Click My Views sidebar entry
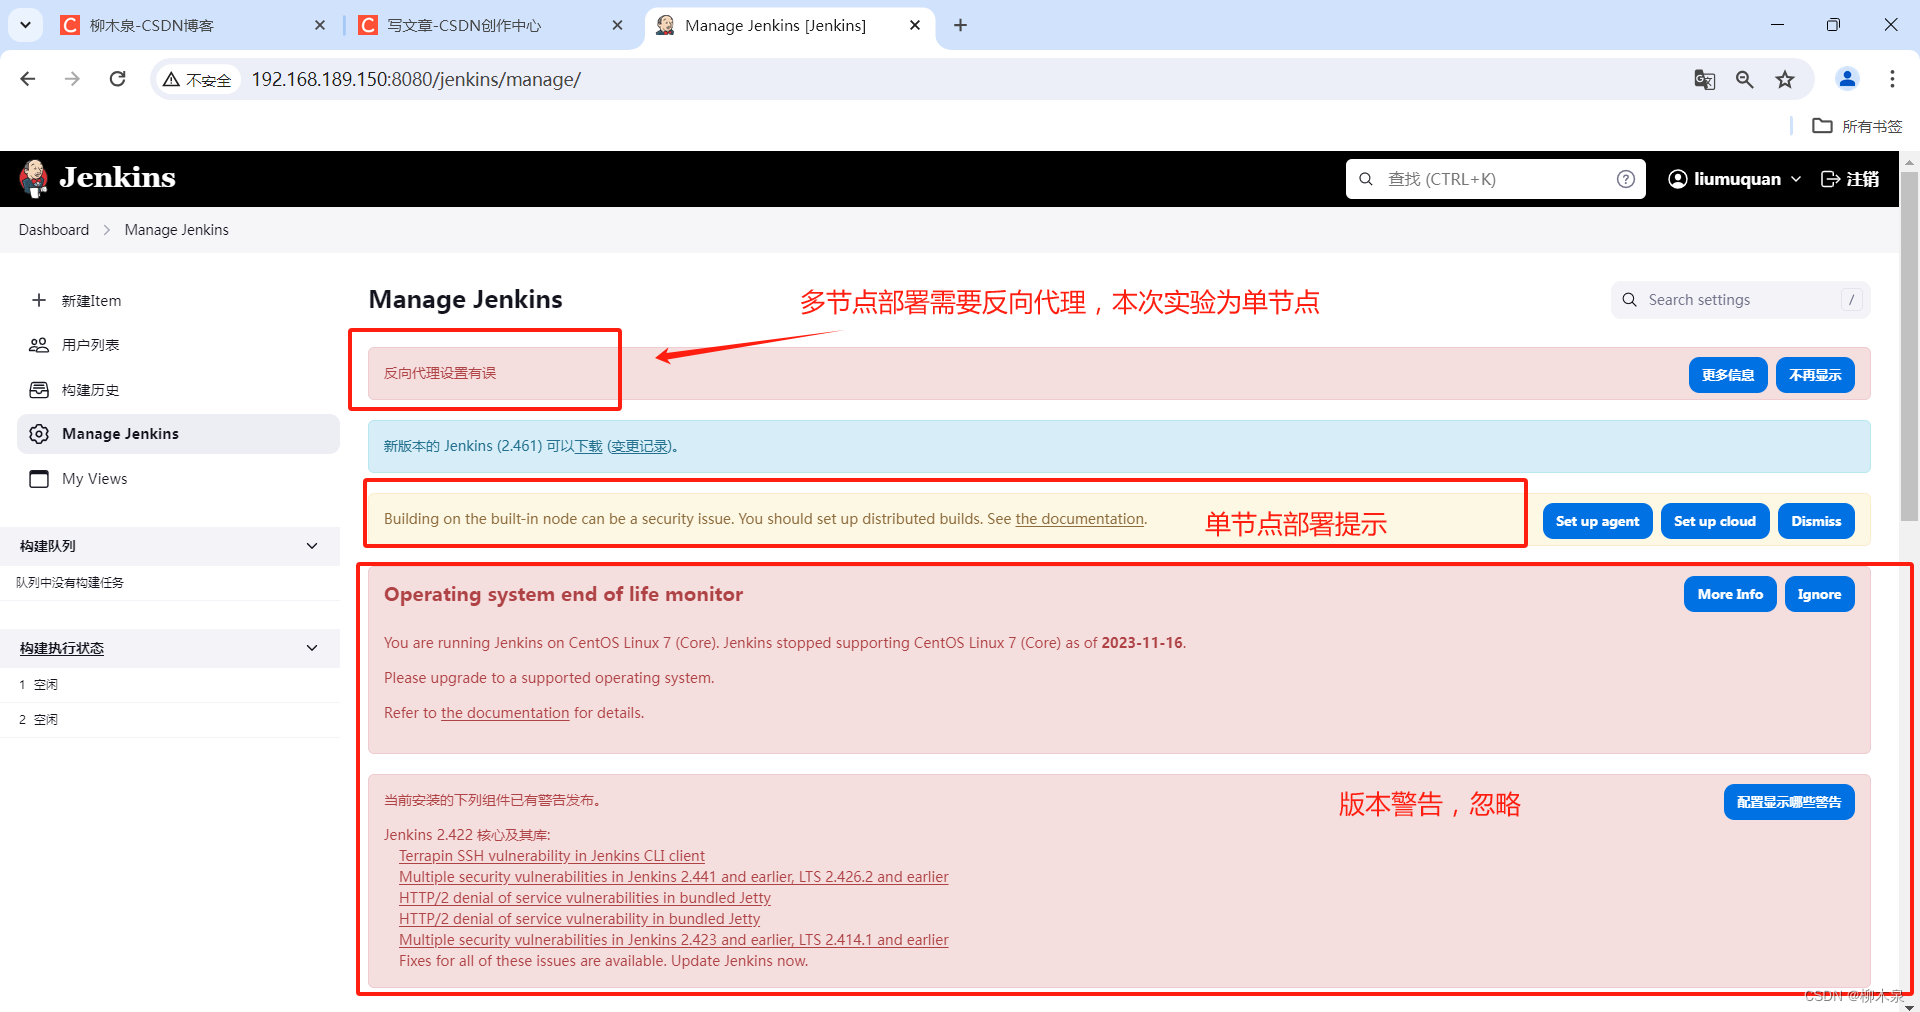 (178, 479)
